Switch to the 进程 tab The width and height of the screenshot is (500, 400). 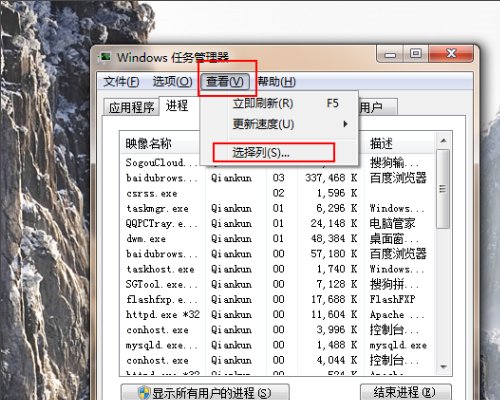coord(177,106)
